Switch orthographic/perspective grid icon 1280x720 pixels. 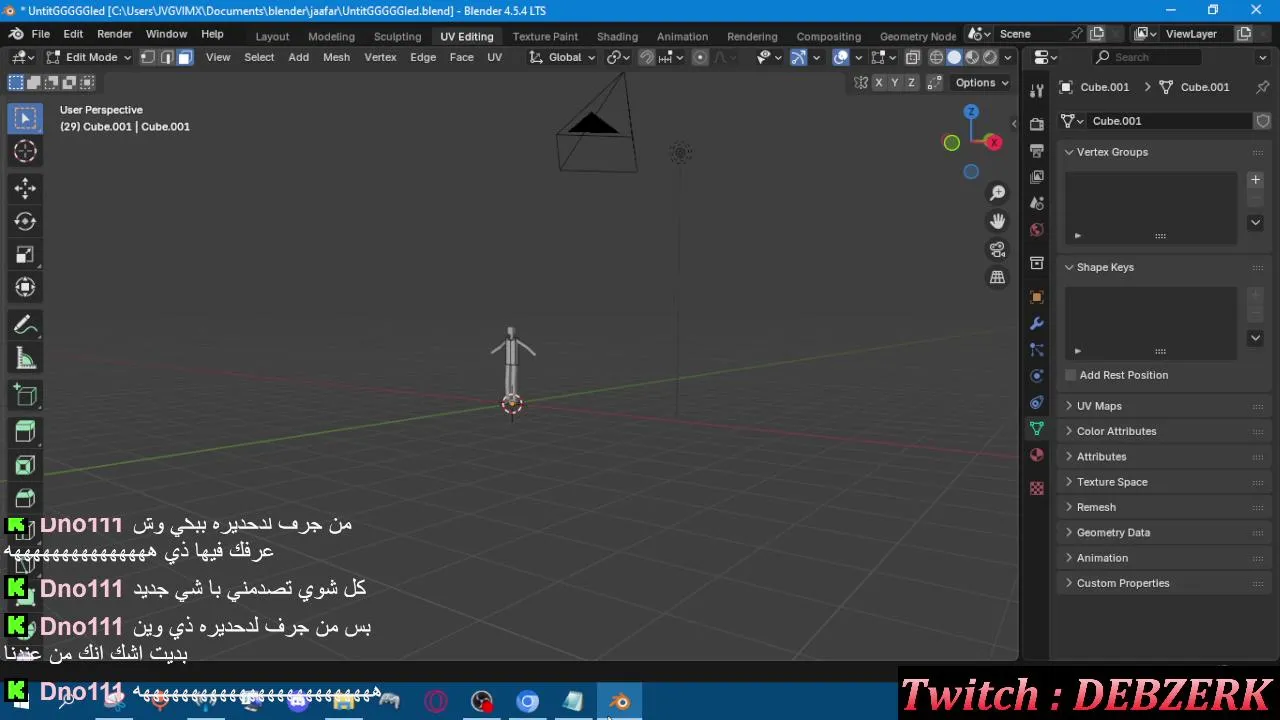click(997, 277)
